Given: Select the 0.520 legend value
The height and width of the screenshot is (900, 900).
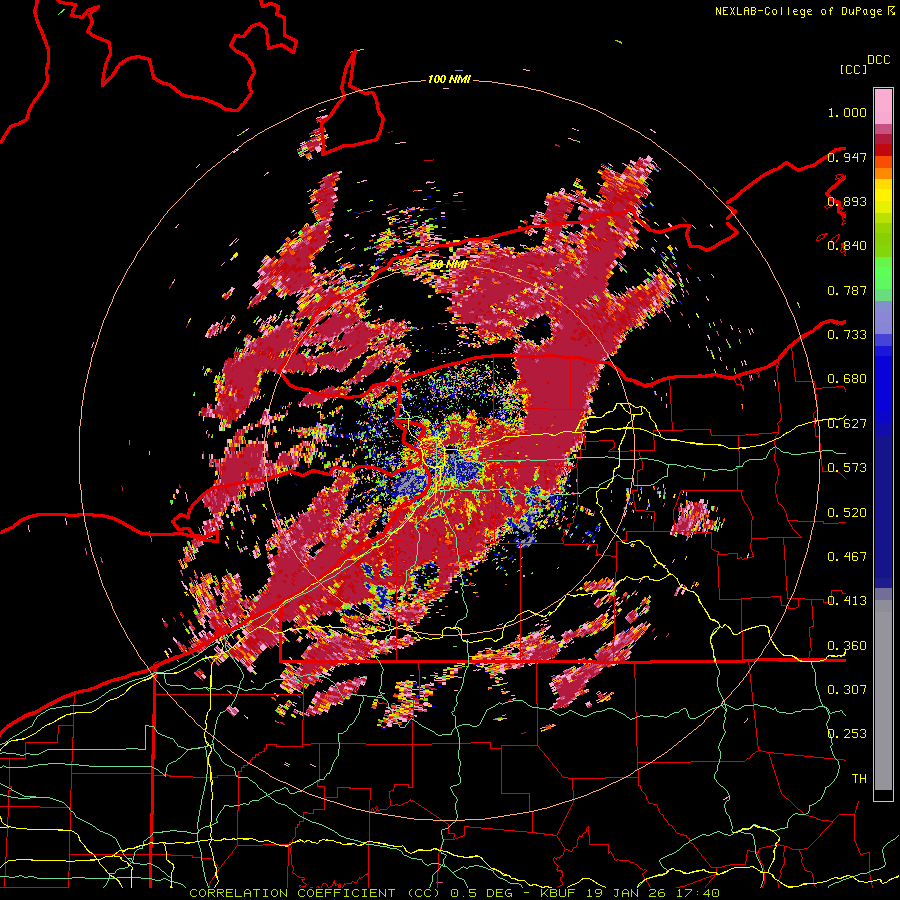Looking at the screenshot, I should click(x=847, y=513).
